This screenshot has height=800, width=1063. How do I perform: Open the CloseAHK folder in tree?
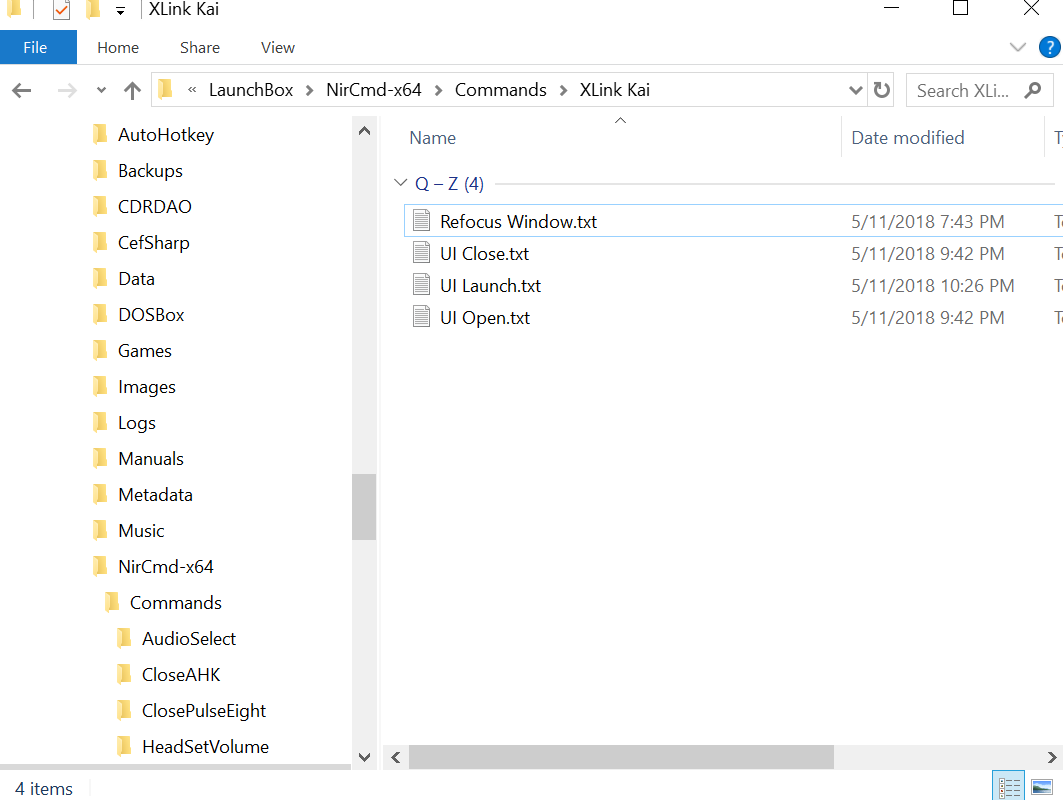(x=181, y=673)
